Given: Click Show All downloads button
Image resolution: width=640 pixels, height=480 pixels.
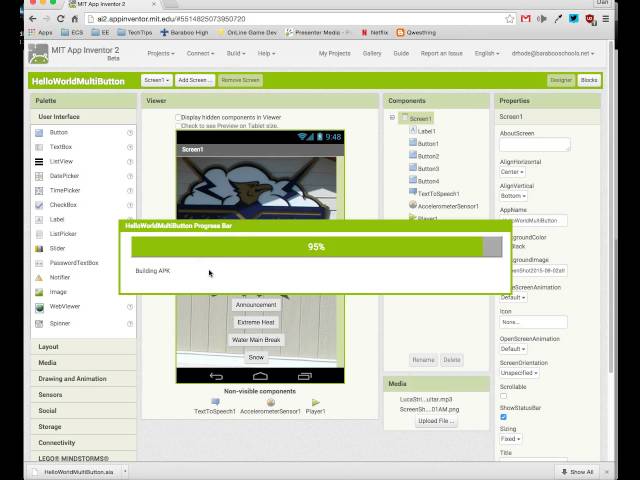Looking at the screenshot, I should click(578, 472).
